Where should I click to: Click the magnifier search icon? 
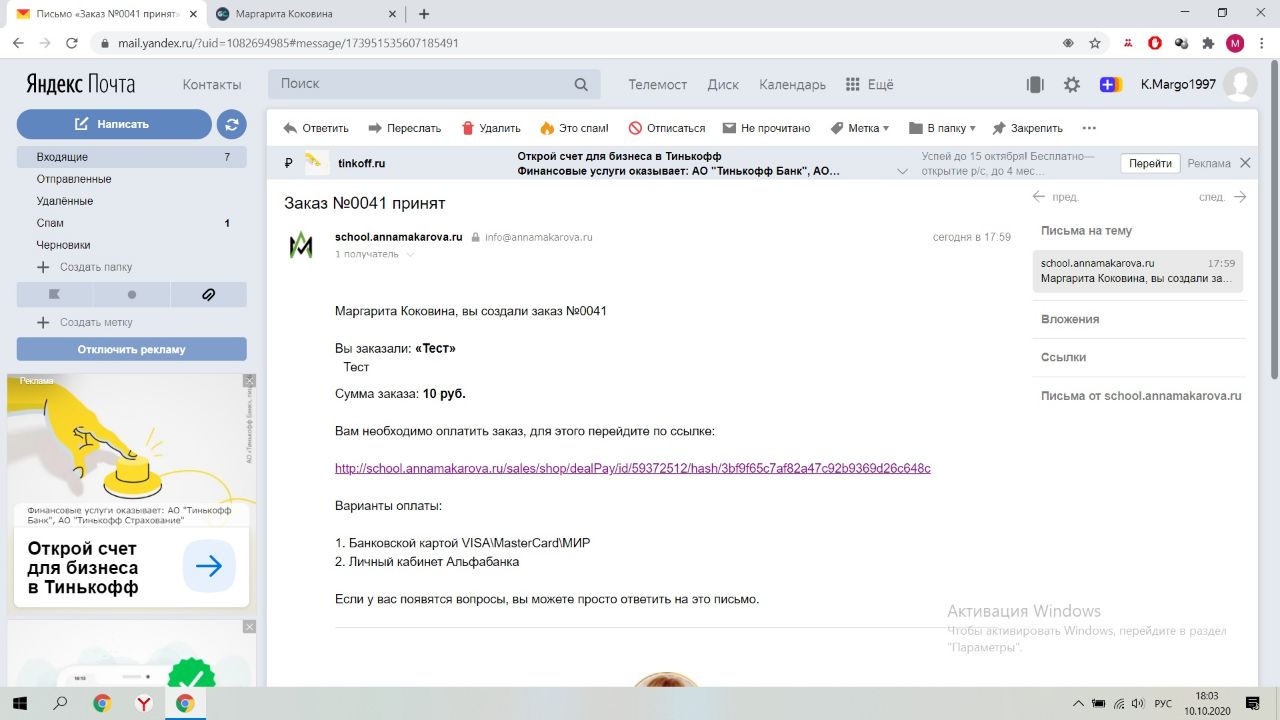[582, 84]
